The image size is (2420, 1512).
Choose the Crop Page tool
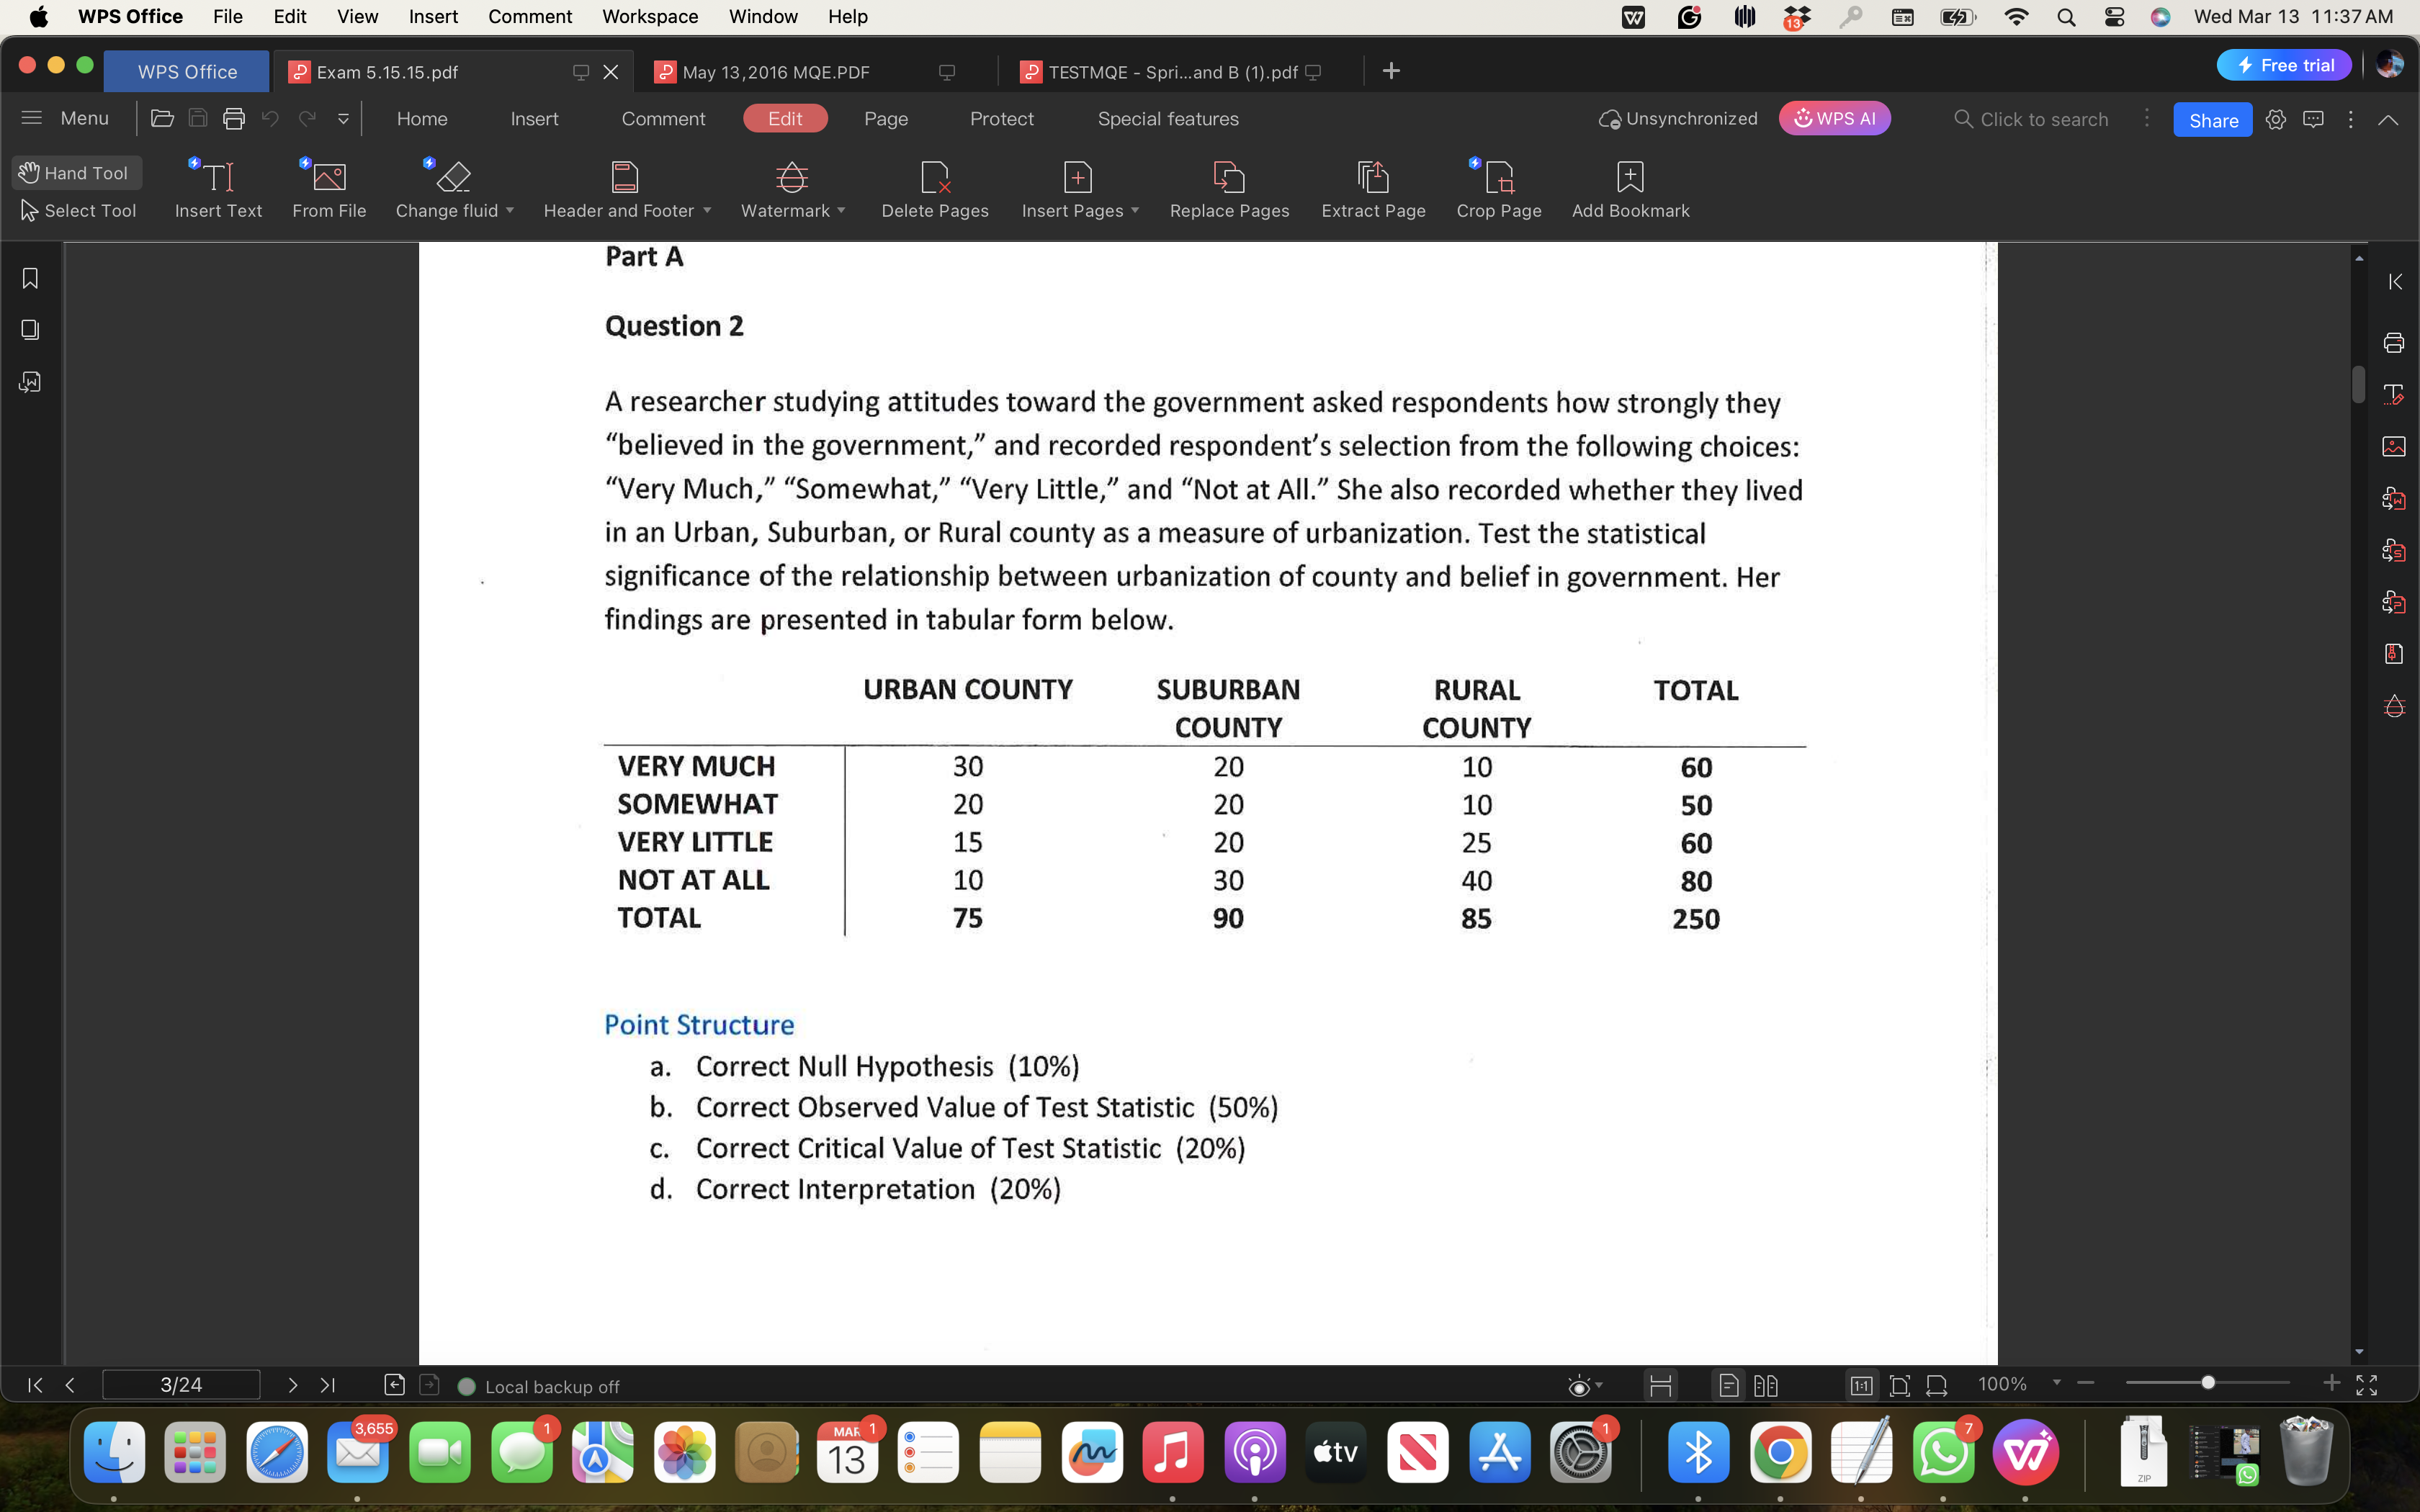click(x=1498, y=178)
